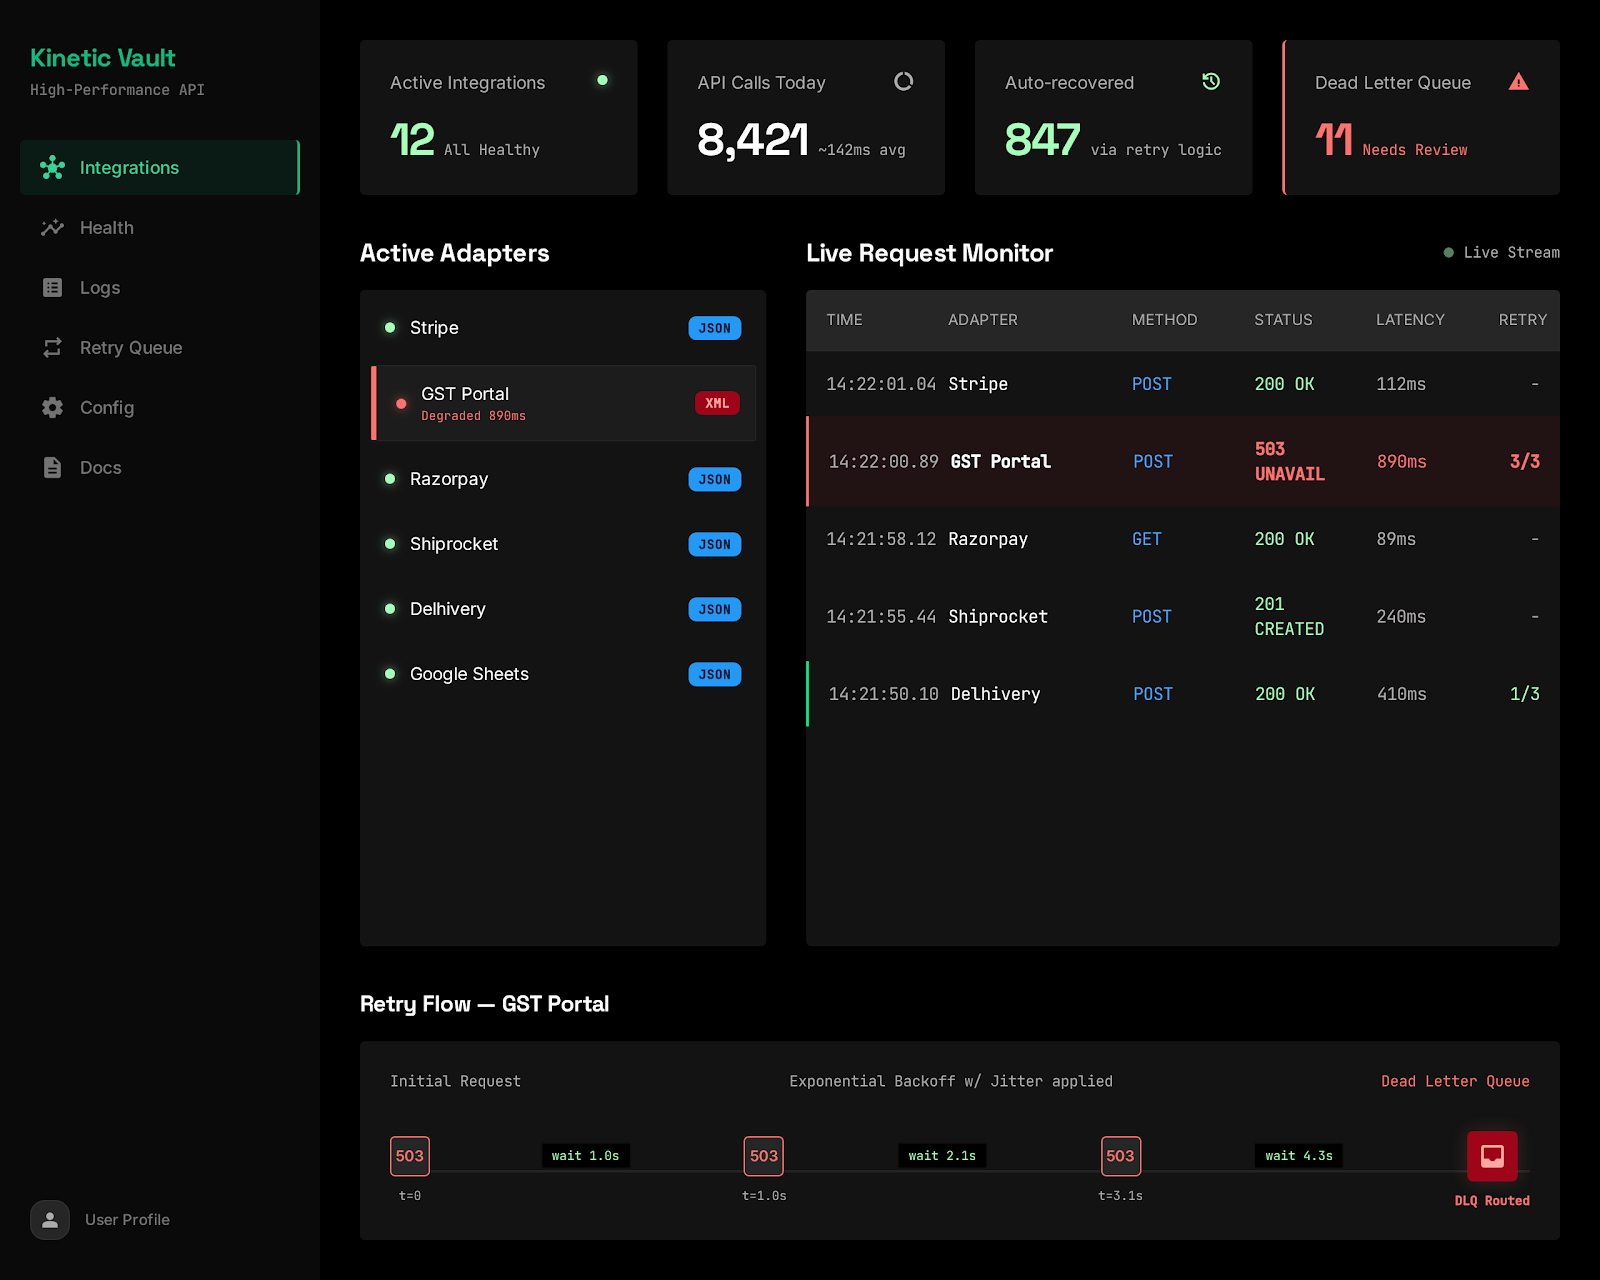Screen dimensions: 1600x1280
Task: Click the XML badge on GST Portal
Action: [x=717, y=403]
